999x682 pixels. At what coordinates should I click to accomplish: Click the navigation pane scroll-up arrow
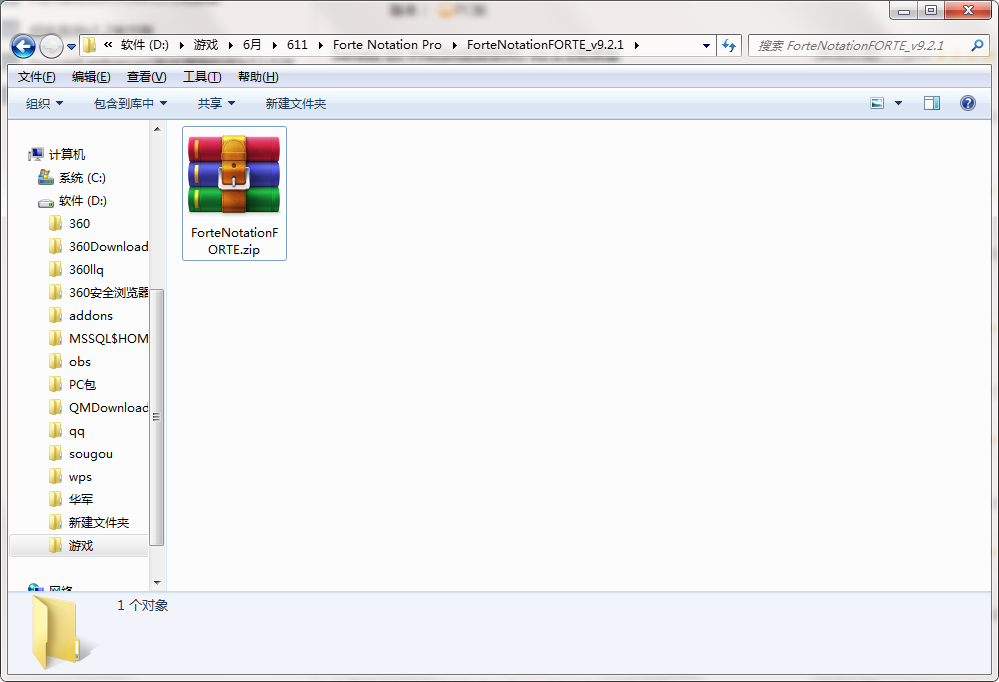(157, 129)
